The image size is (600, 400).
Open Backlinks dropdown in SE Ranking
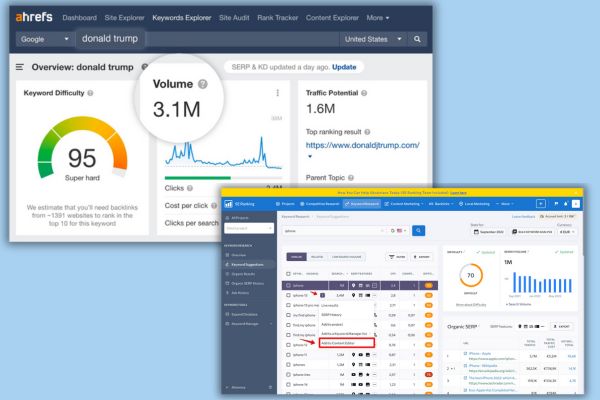point(441,204)
